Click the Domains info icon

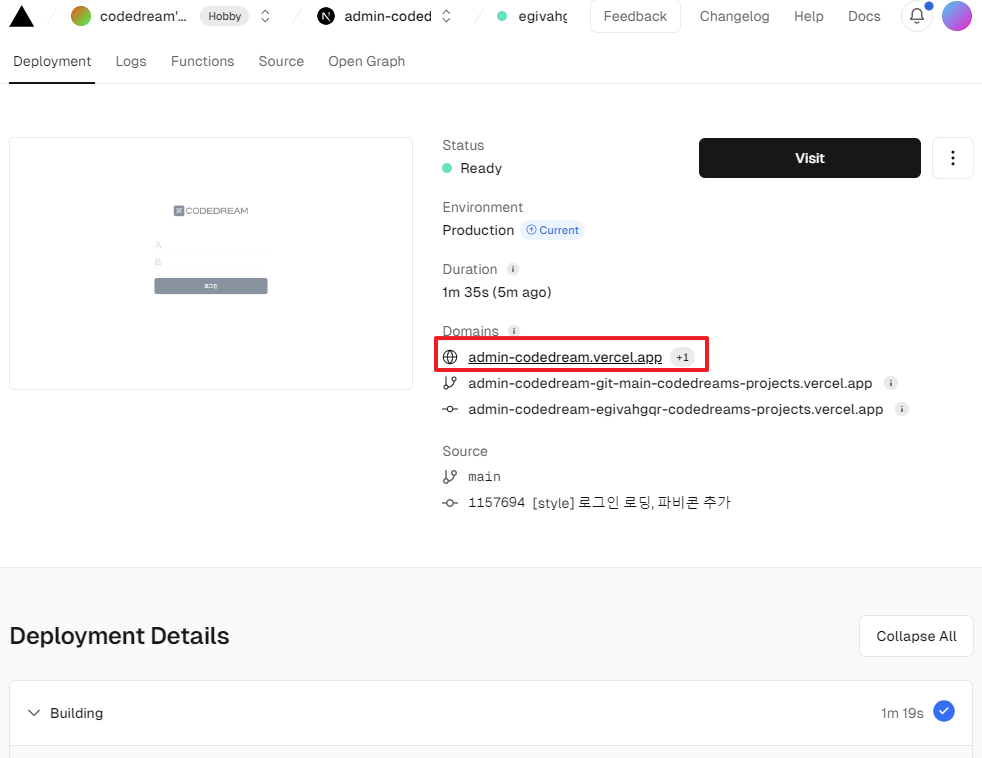coord(514,331)
